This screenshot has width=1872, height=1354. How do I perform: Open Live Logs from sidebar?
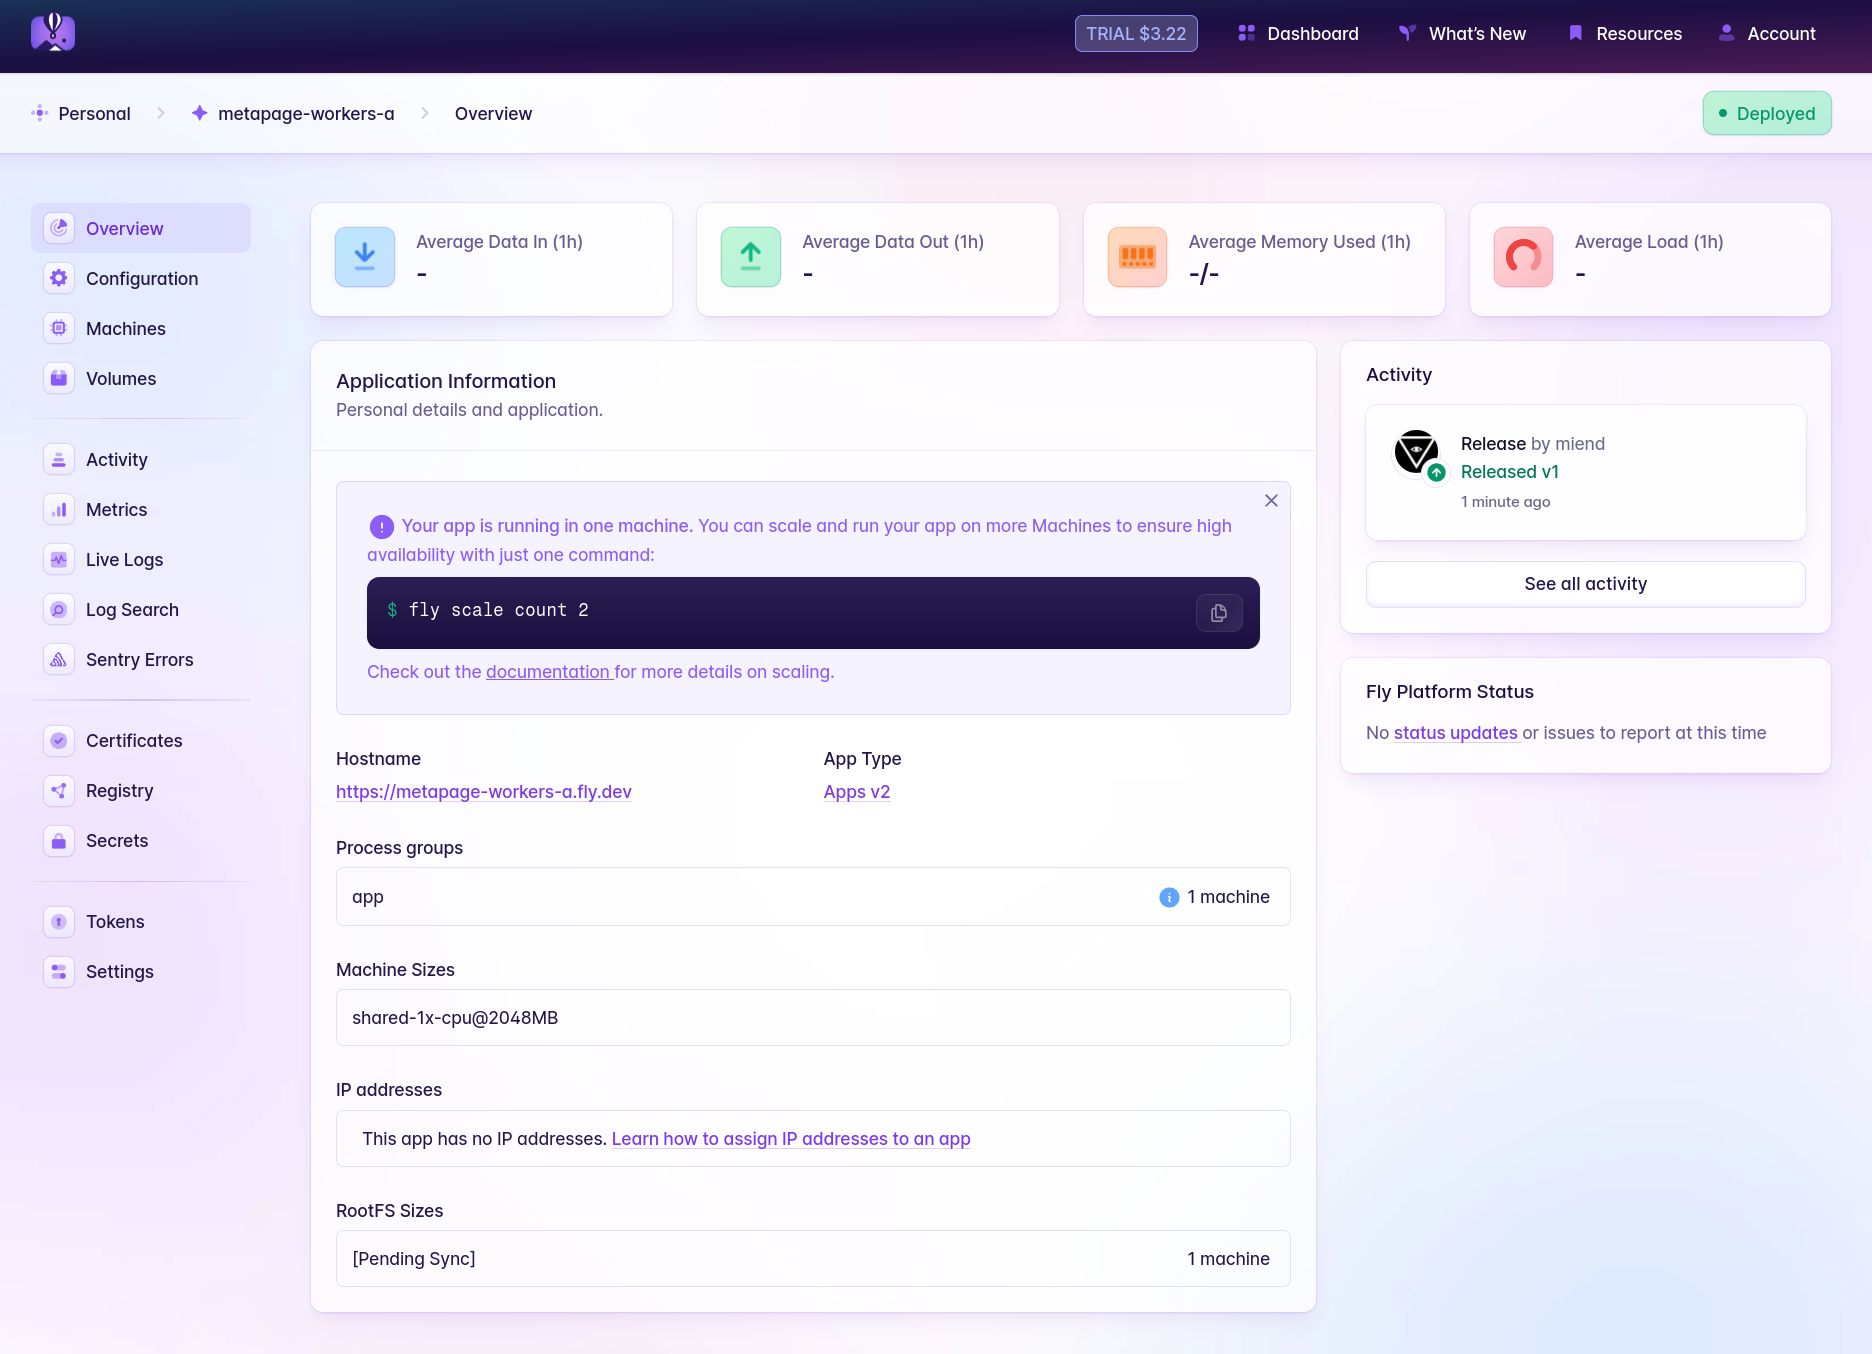[141, 559]
